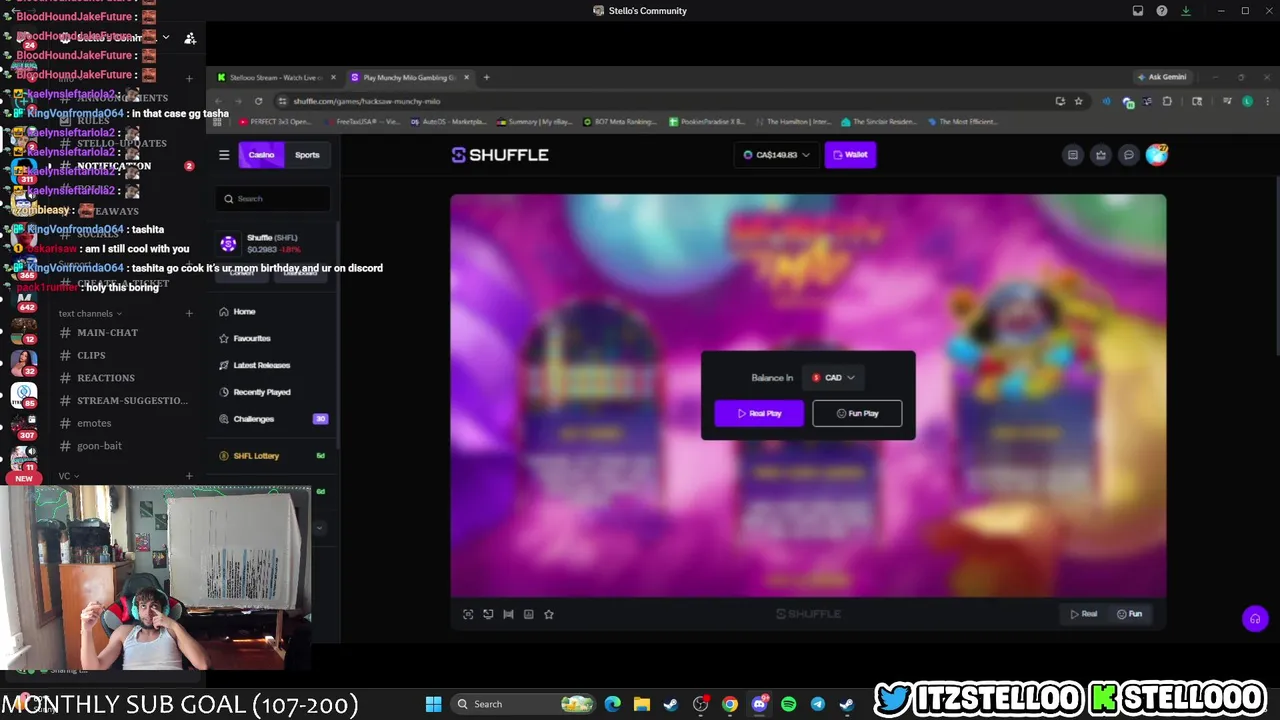Open Latest Releases in sidebar

tap(261, 366)
